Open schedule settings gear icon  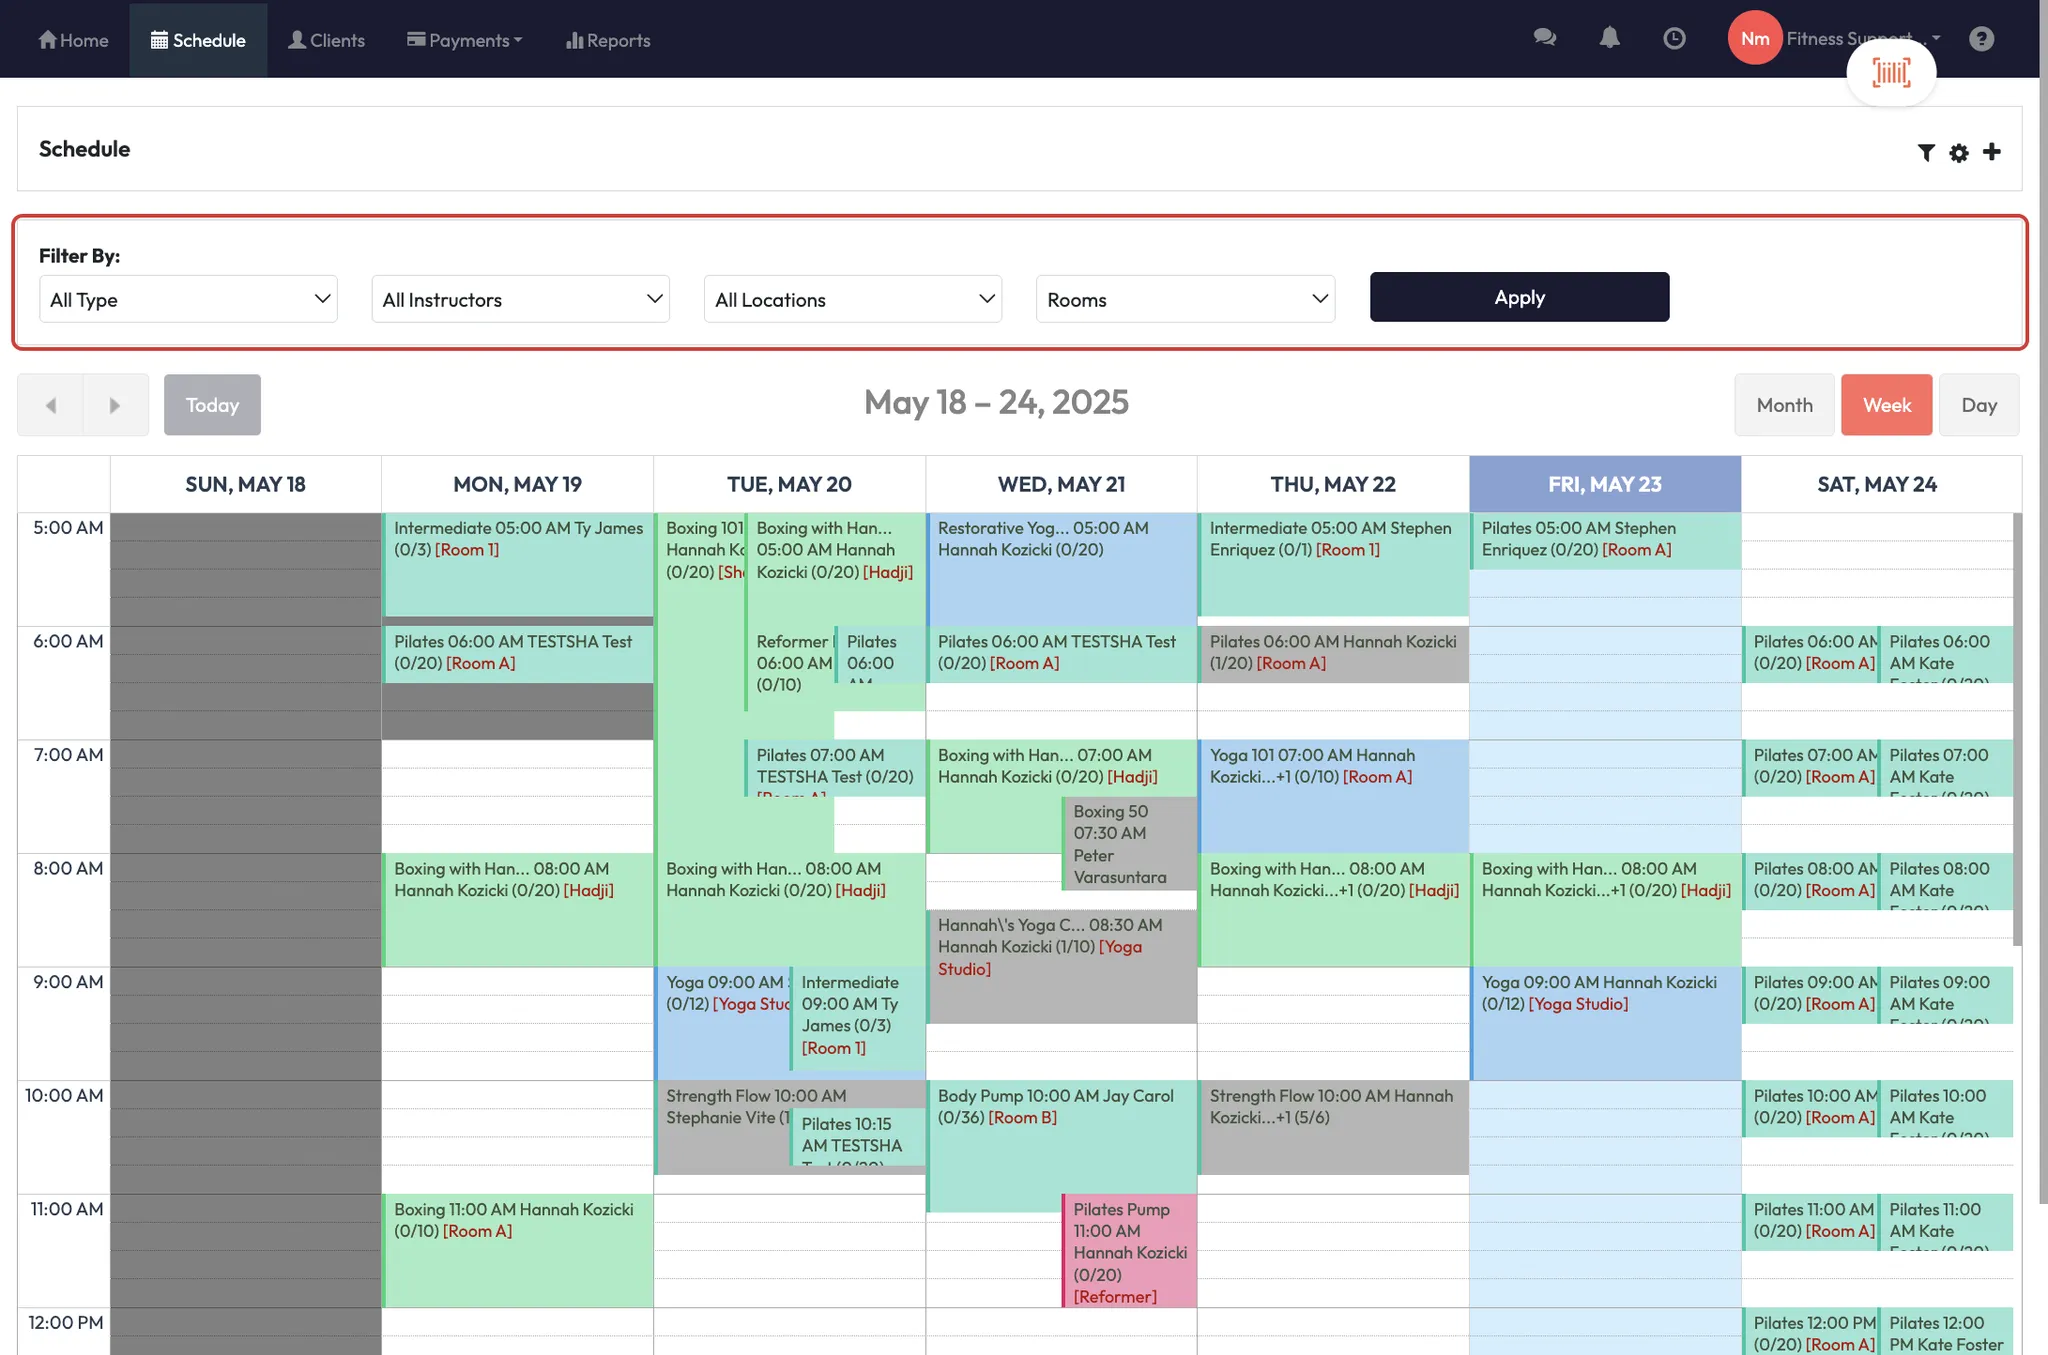pos(1959,152)
